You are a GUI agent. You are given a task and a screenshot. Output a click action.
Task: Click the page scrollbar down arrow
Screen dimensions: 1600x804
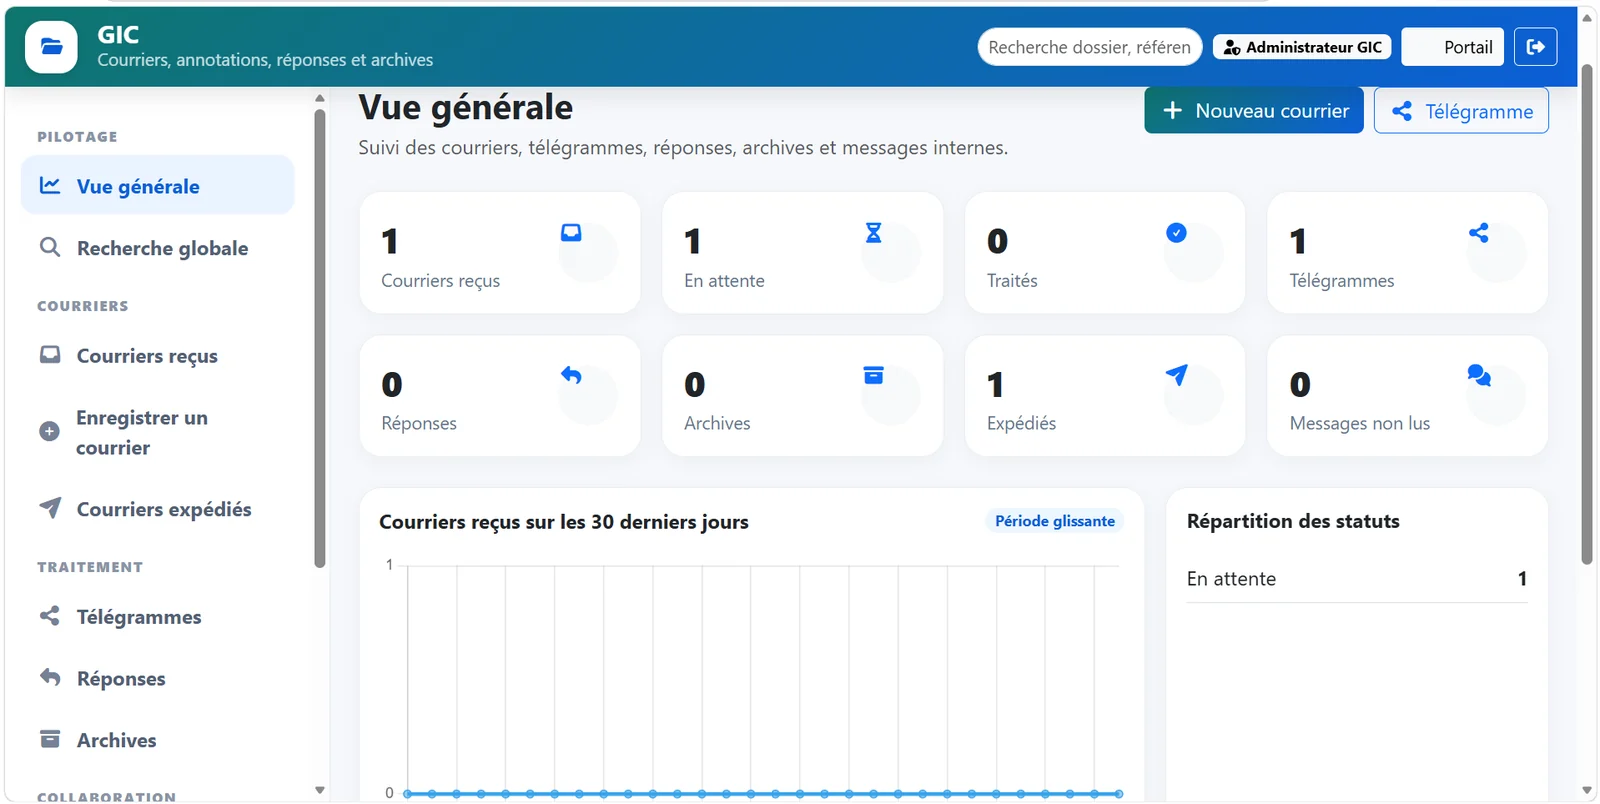click(1587, 792)
